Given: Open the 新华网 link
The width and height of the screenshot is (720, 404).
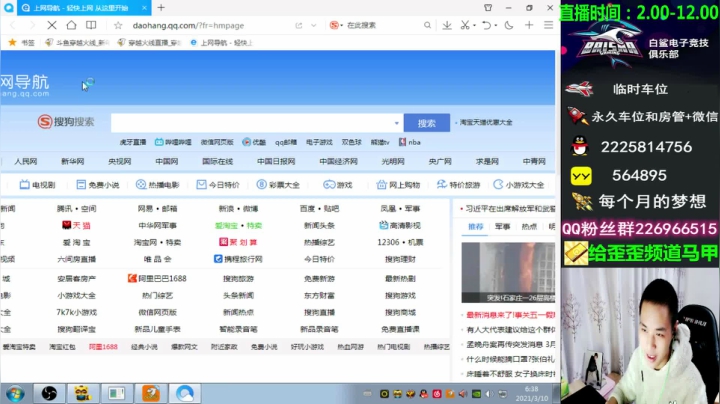Looking at the screenshot, I should [73, 161].
